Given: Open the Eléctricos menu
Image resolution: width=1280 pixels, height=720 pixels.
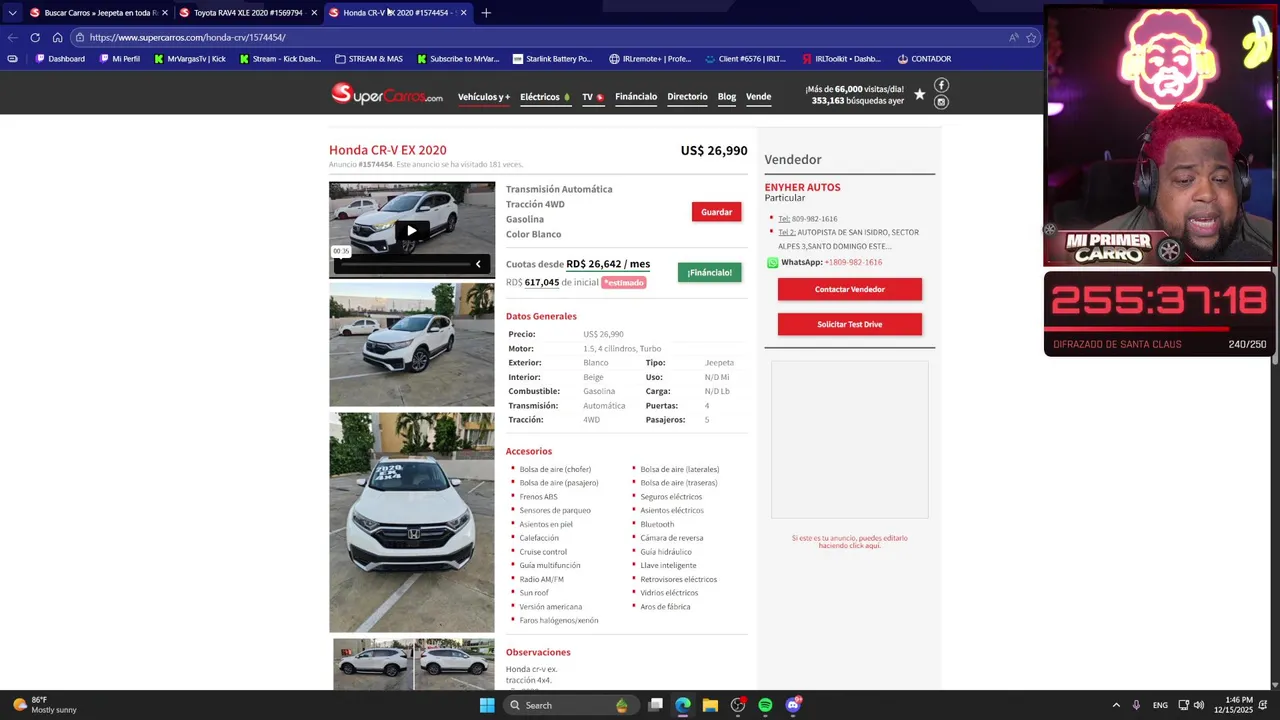Looking at the screenshot, I should click(545, 97).
